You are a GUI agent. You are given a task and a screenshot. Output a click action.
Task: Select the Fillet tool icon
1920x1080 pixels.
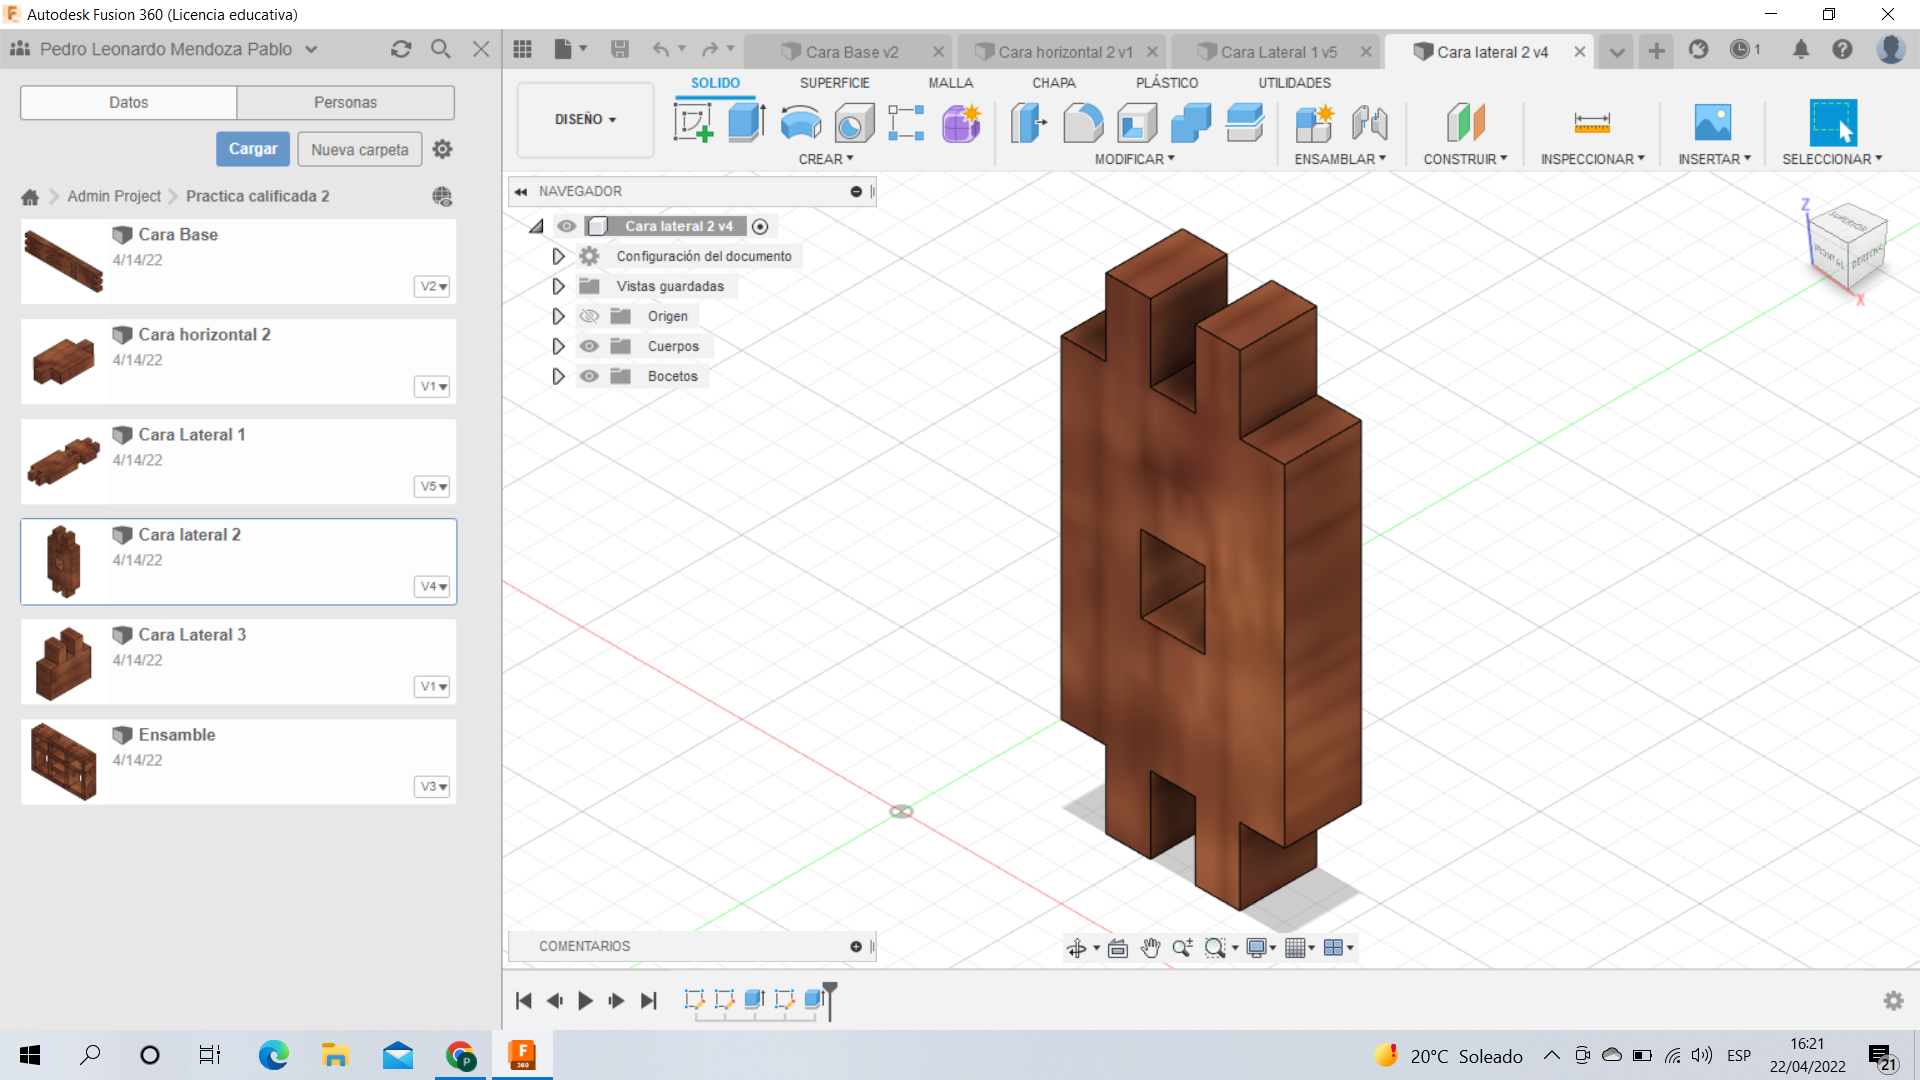(1083, 123)
